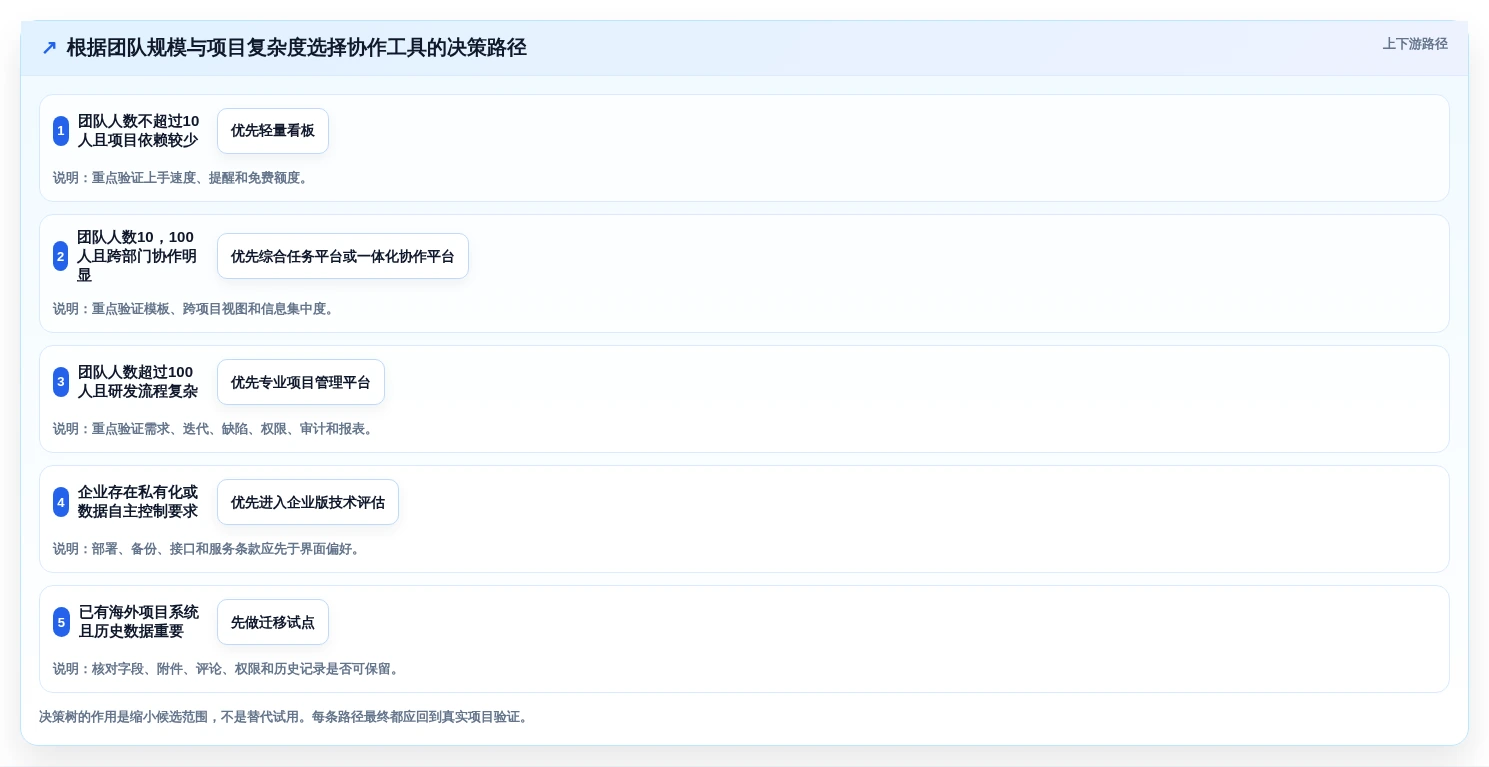The height and width of the screenshot is (767, 1489).
Task: Click step number 3 badge
Action: coord(61,382)
